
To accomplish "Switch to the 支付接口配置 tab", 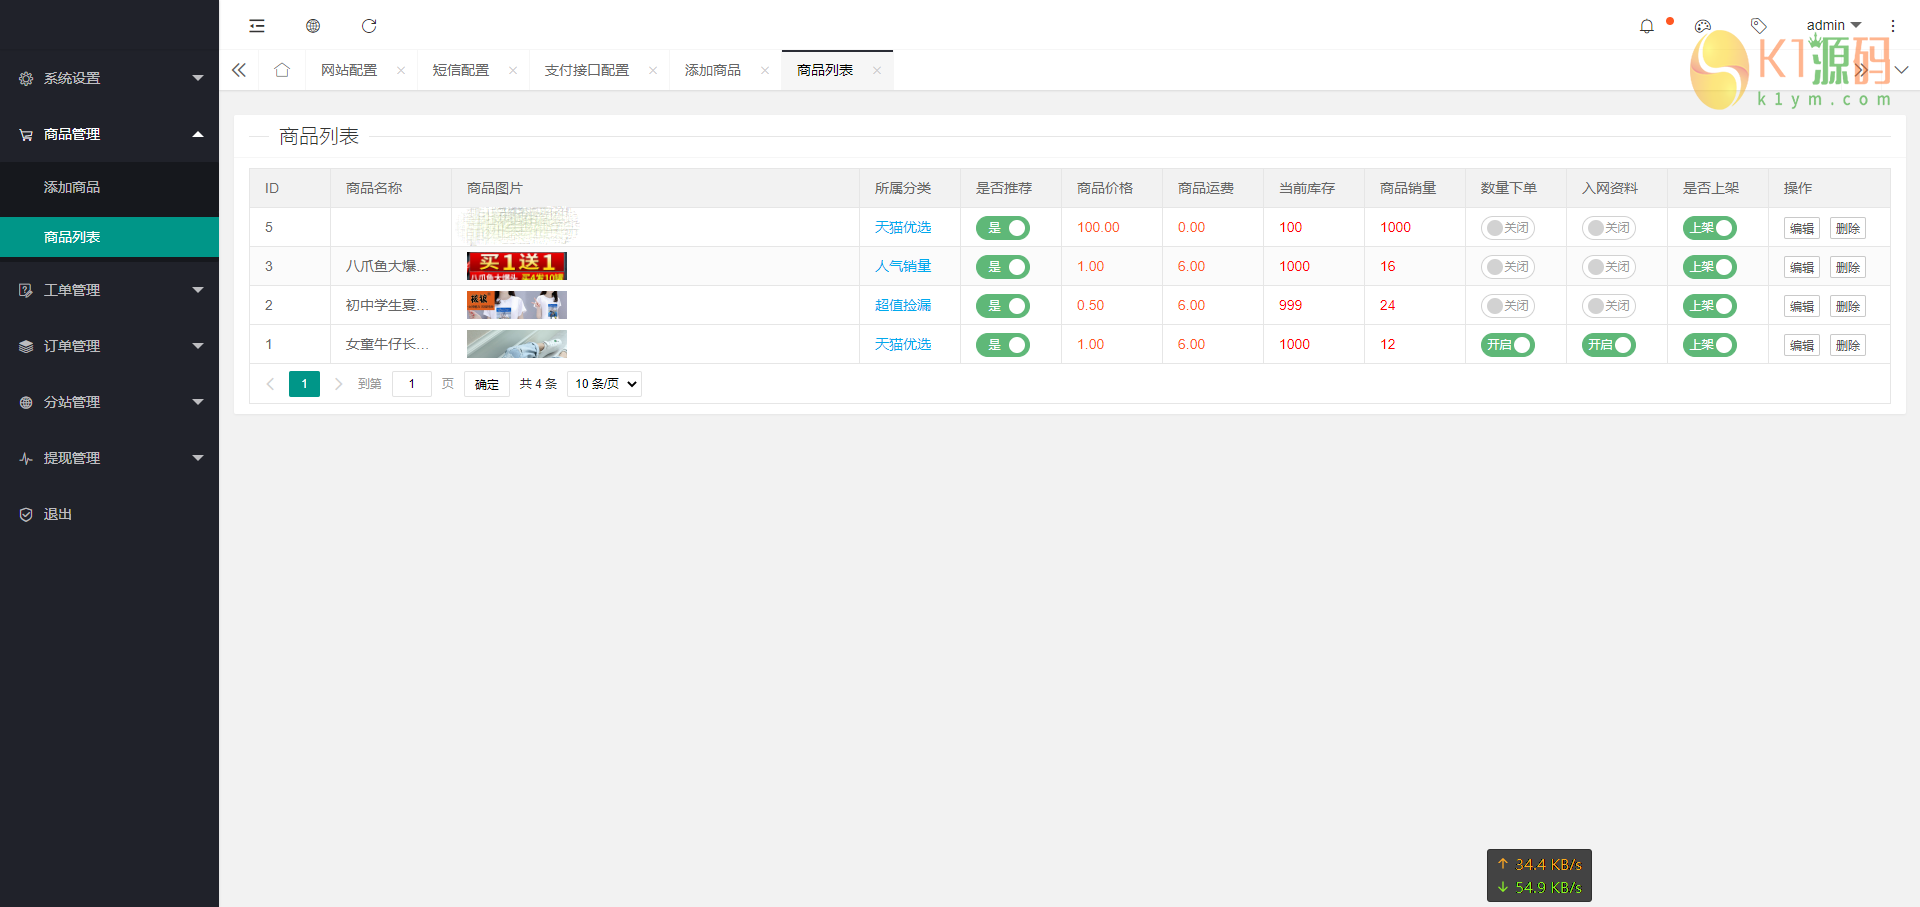I will [587, 70].
